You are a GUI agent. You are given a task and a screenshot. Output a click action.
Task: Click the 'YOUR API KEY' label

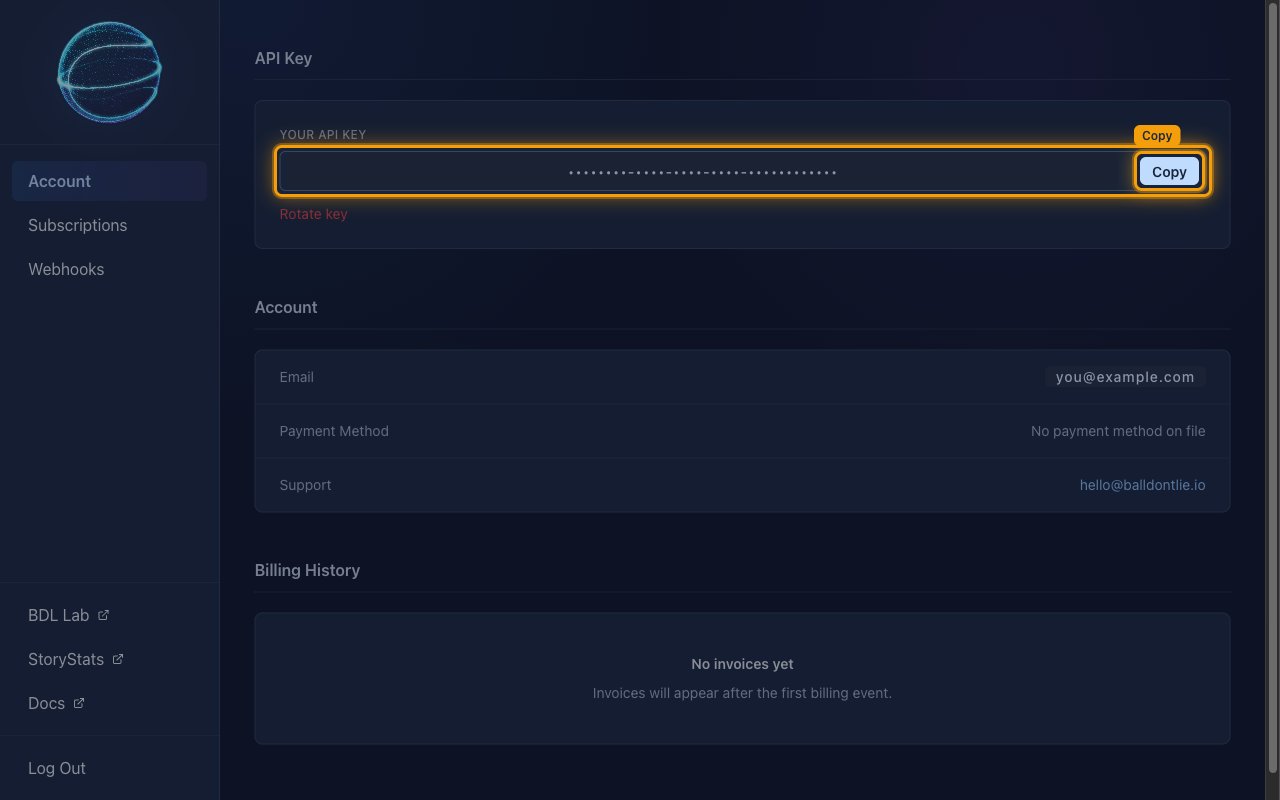323,135
